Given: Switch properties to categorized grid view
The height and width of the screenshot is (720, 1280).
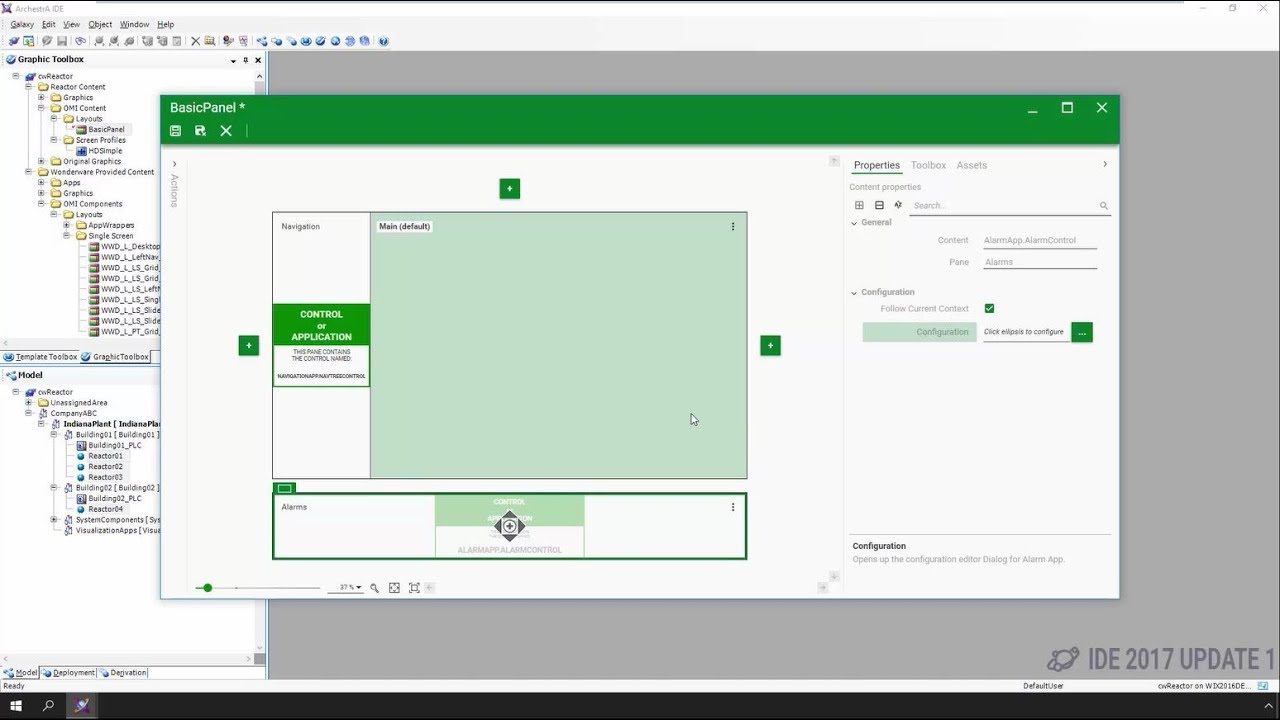Looking at the screenshot, I should (x=859, y=205).
